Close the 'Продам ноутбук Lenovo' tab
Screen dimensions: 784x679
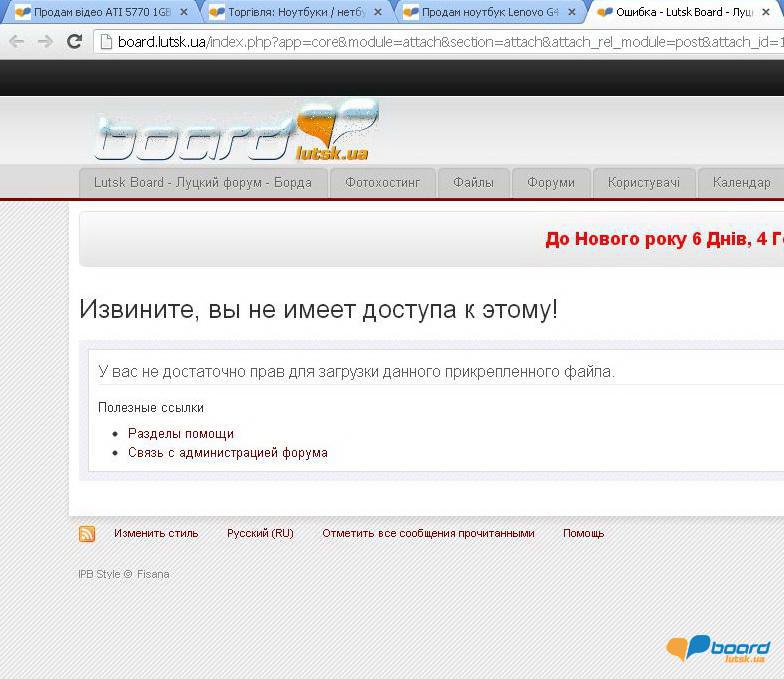tap(572, 12)
